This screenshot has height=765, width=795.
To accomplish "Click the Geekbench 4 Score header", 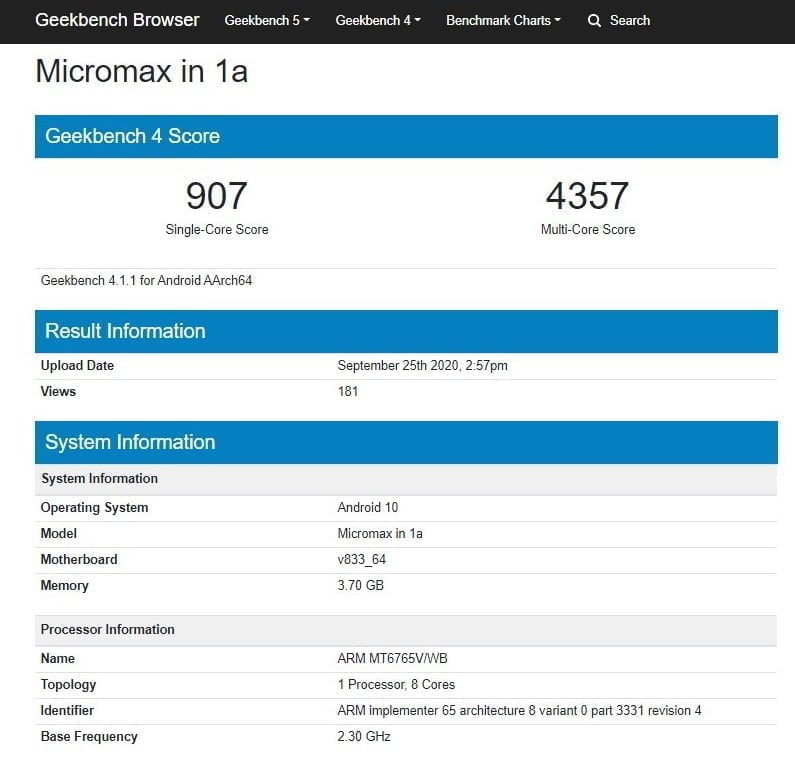I will click(406, 136).
